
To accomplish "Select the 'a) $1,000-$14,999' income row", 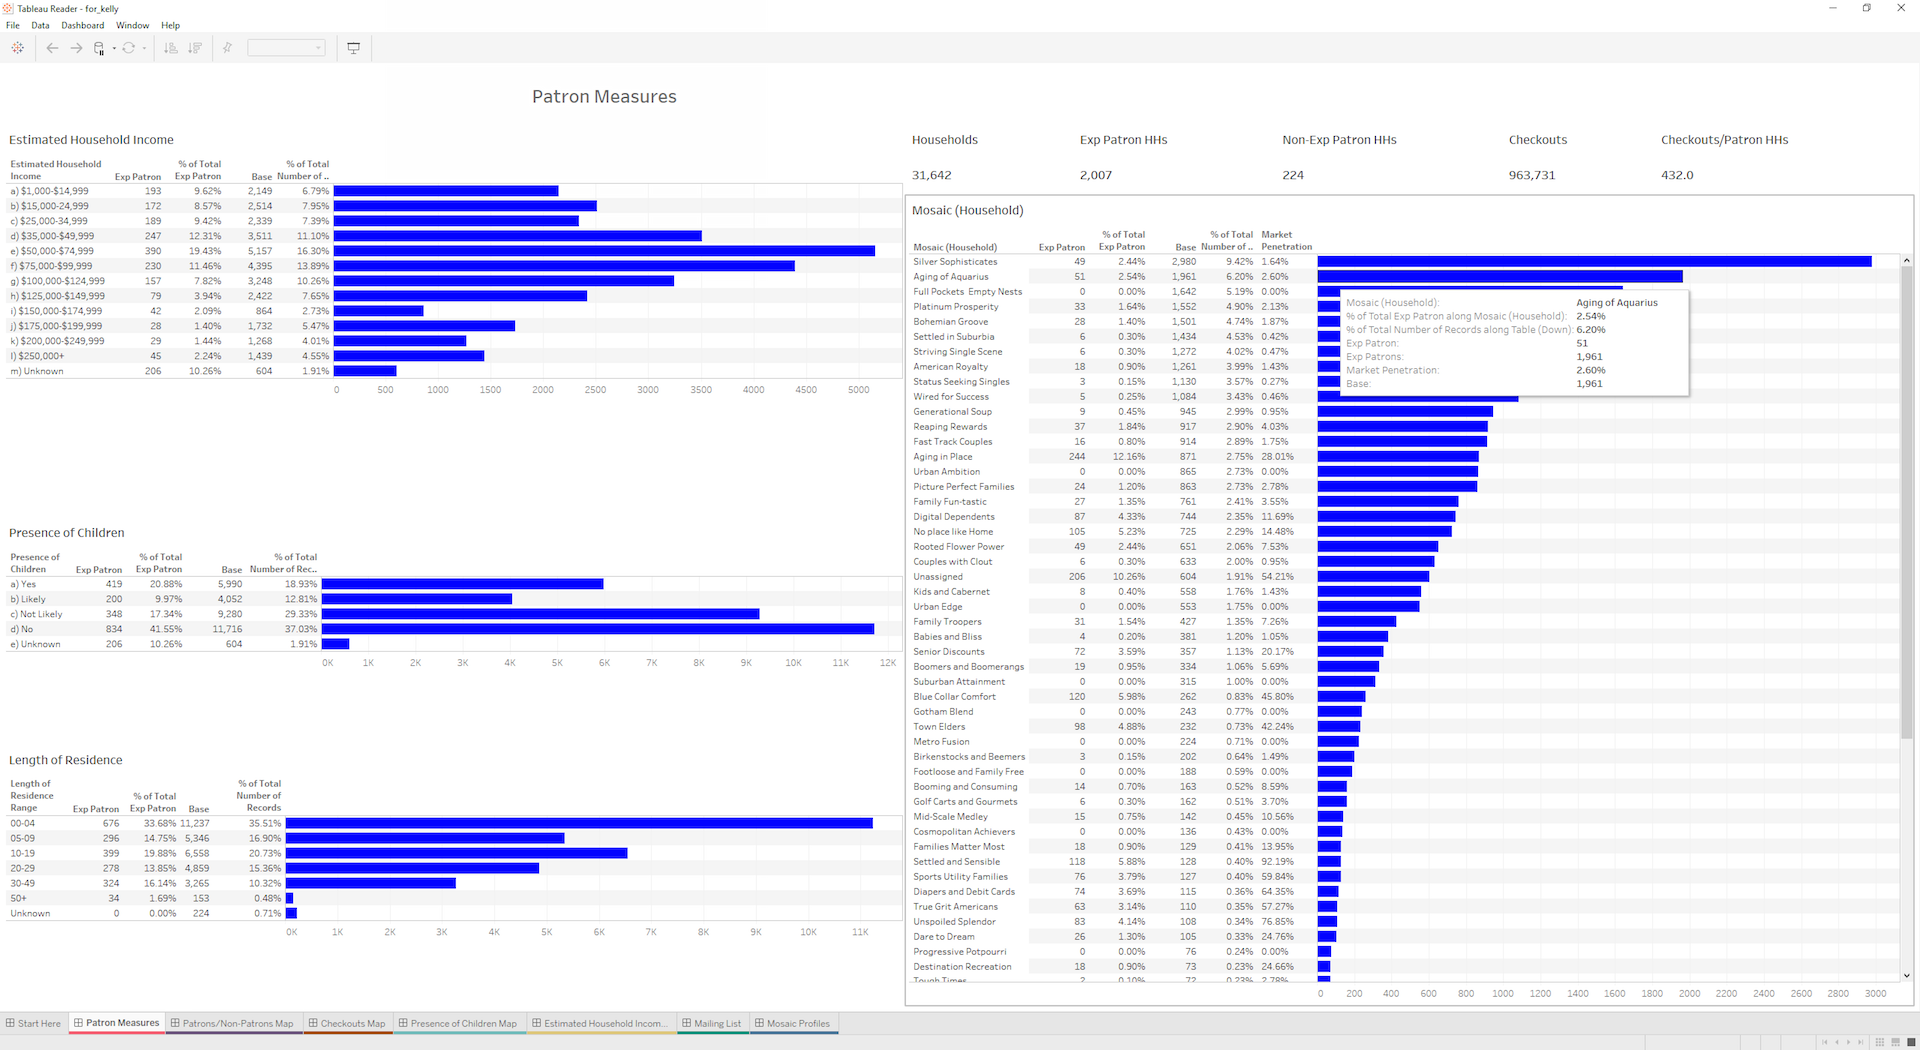I will 453,191.
